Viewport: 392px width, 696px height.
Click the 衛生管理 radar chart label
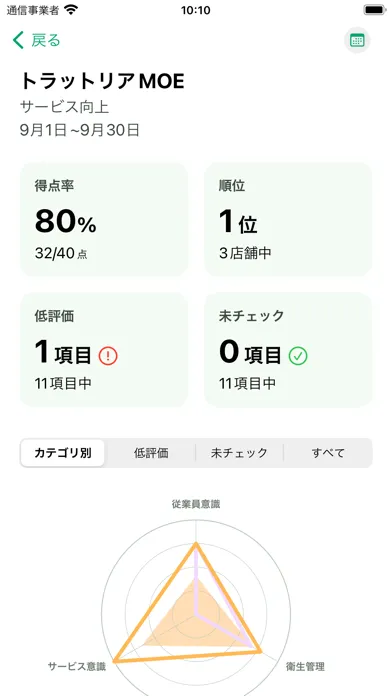(305, 666)
